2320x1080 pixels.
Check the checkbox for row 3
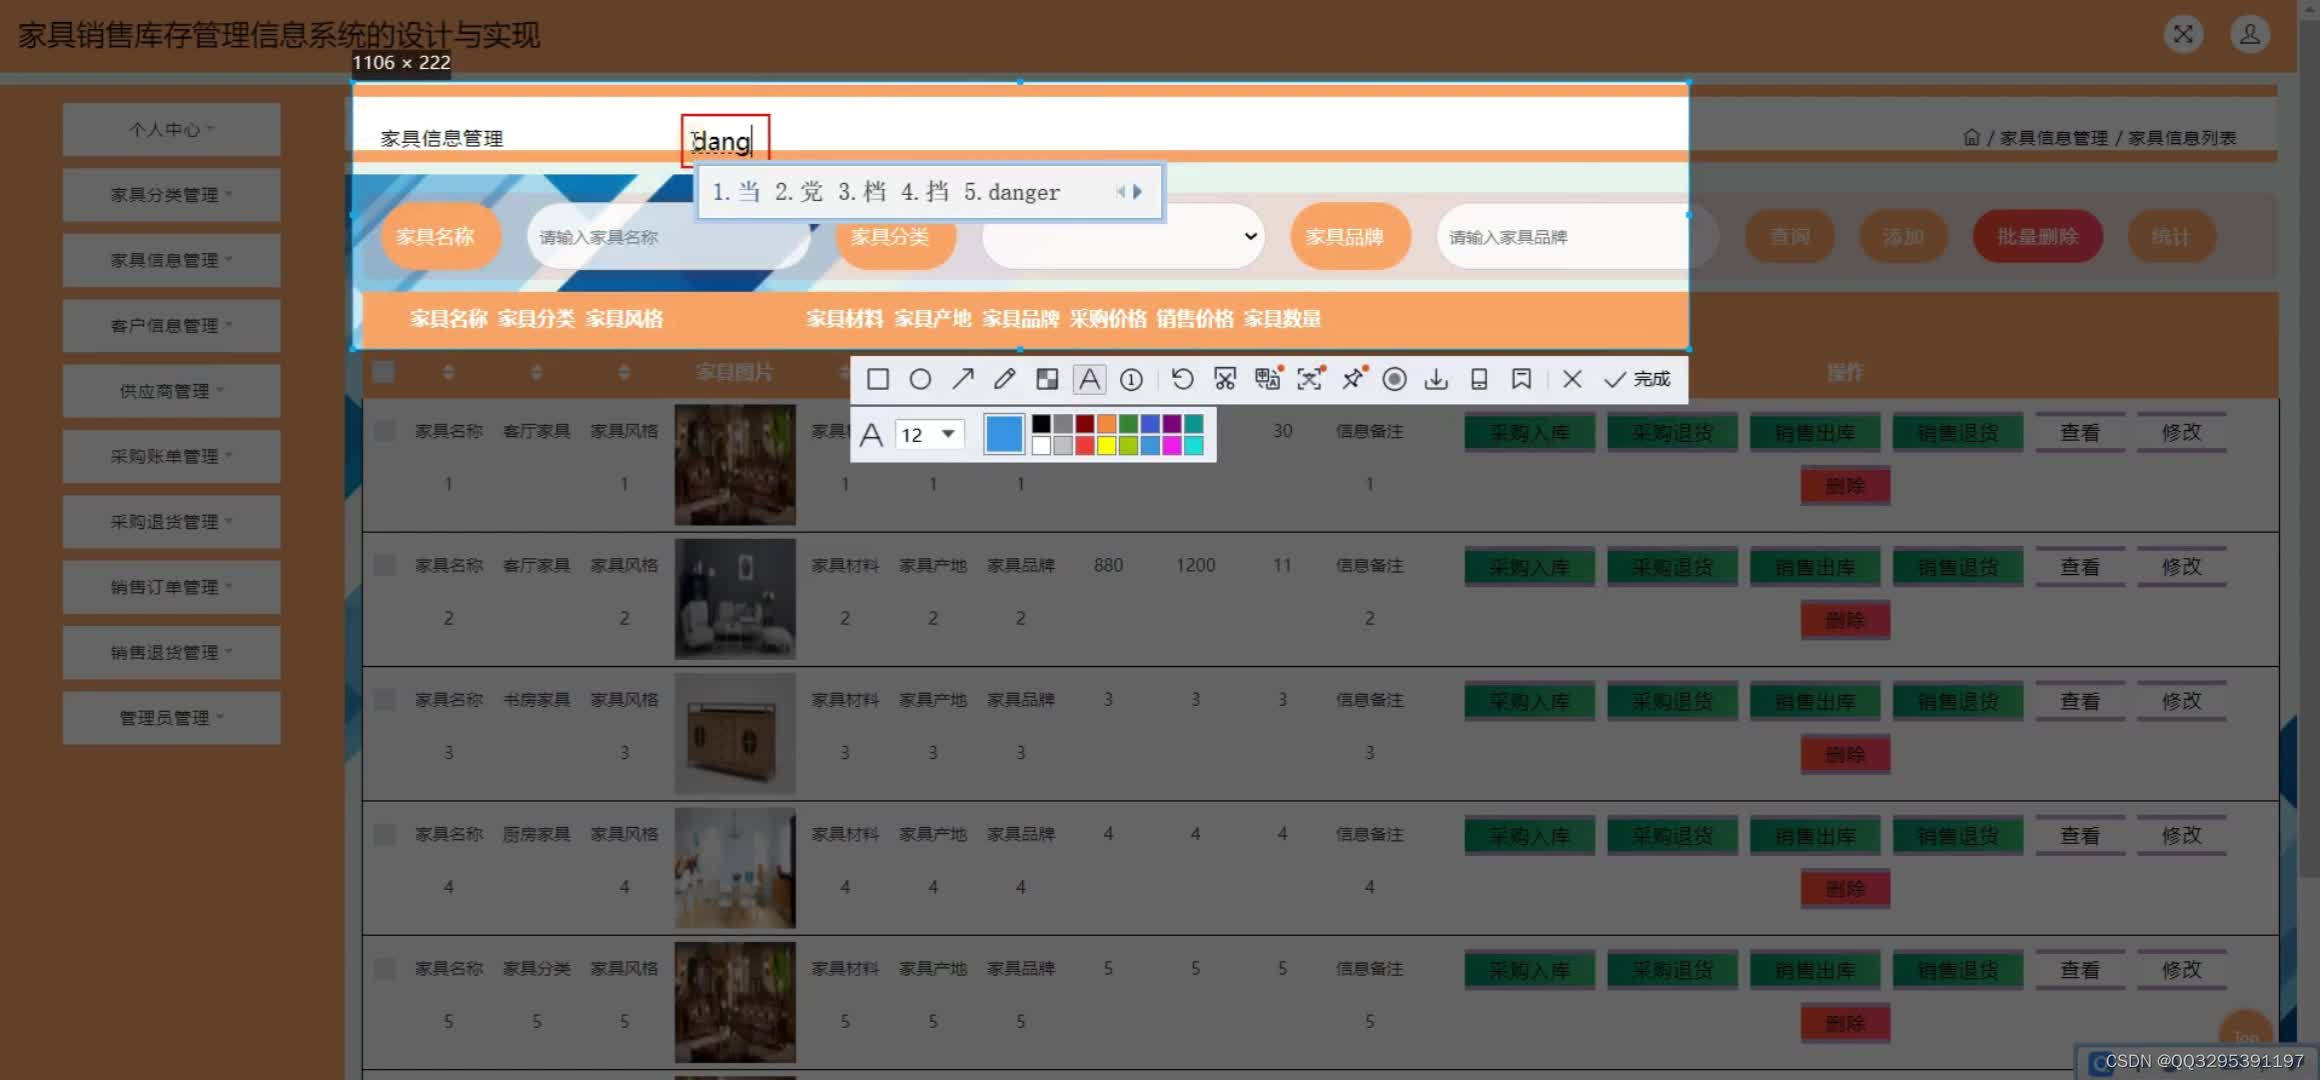point(384,699)
